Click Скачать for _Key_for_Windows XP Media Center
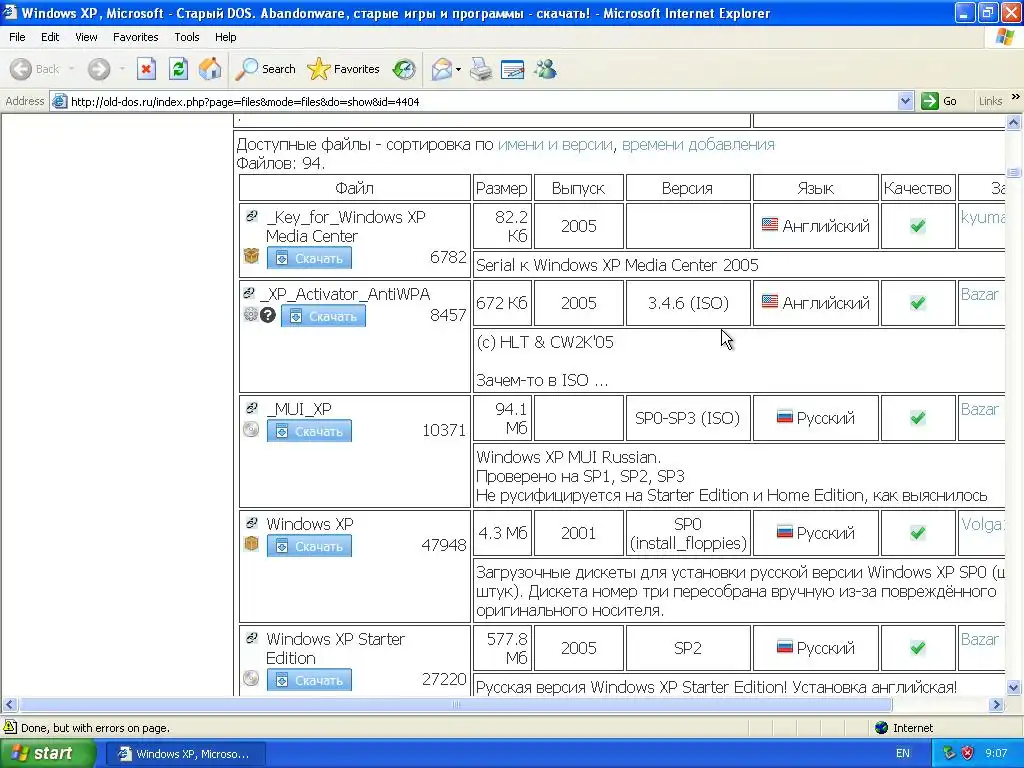This screenshot has width=1024, height=768. [x=309, y=258]
